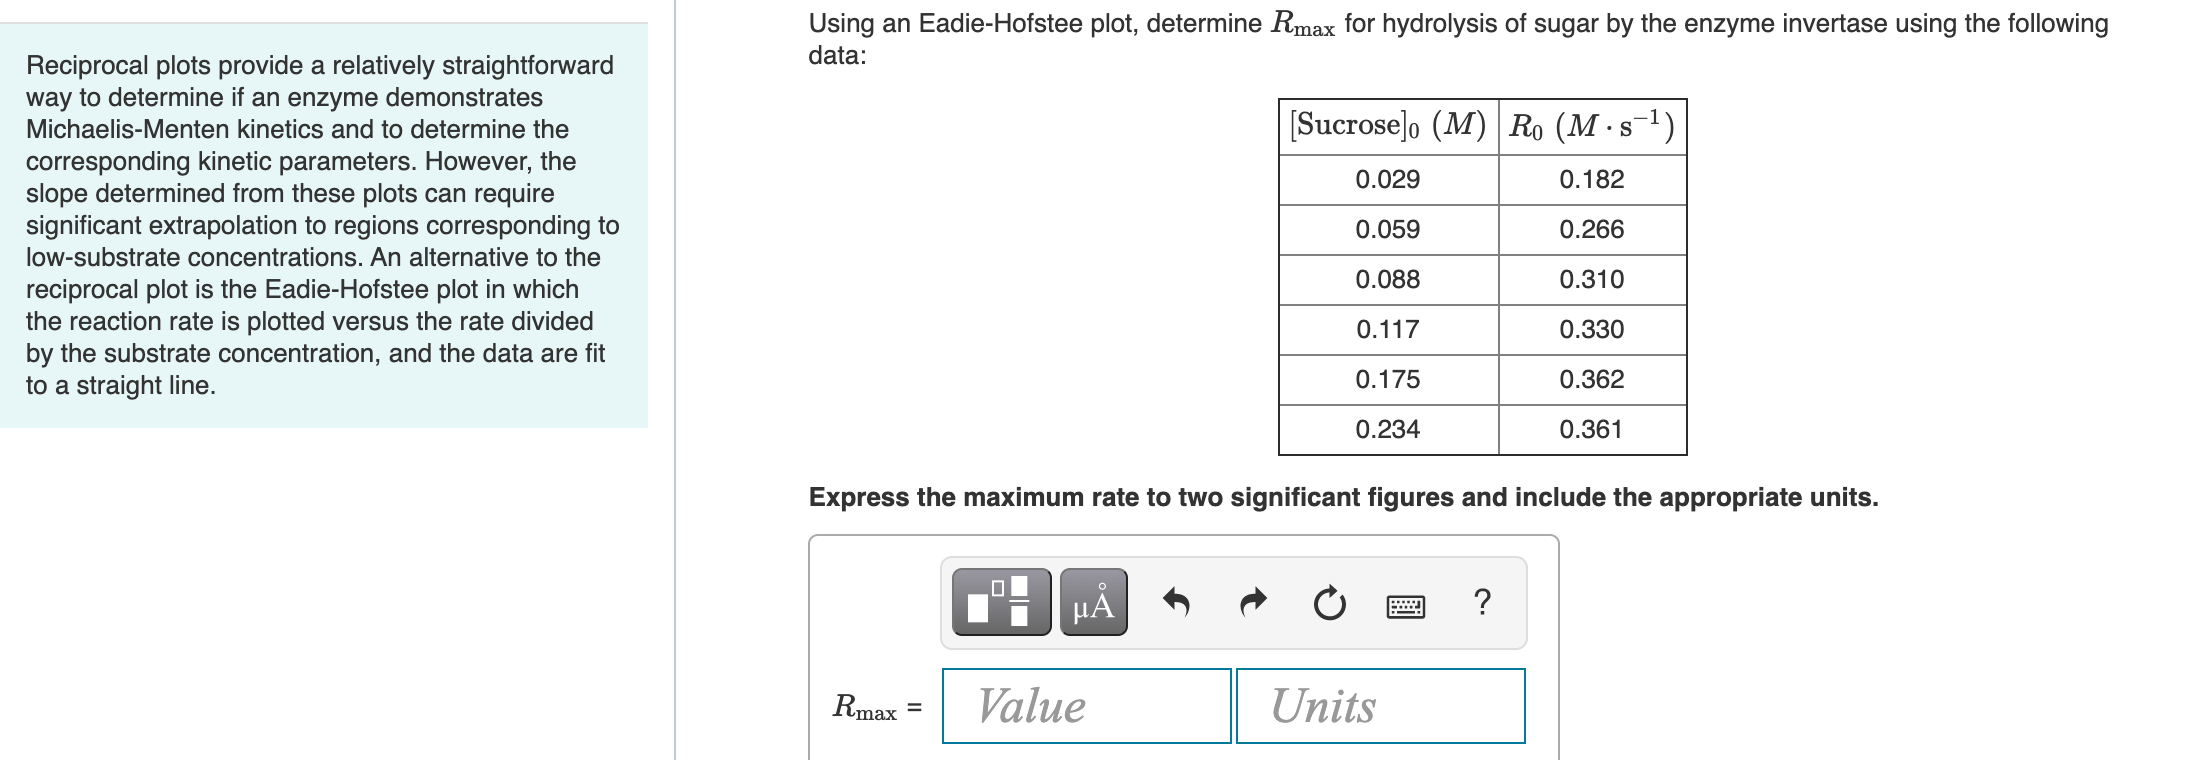Open the on-screen keyboard icon

(1404, 602)
